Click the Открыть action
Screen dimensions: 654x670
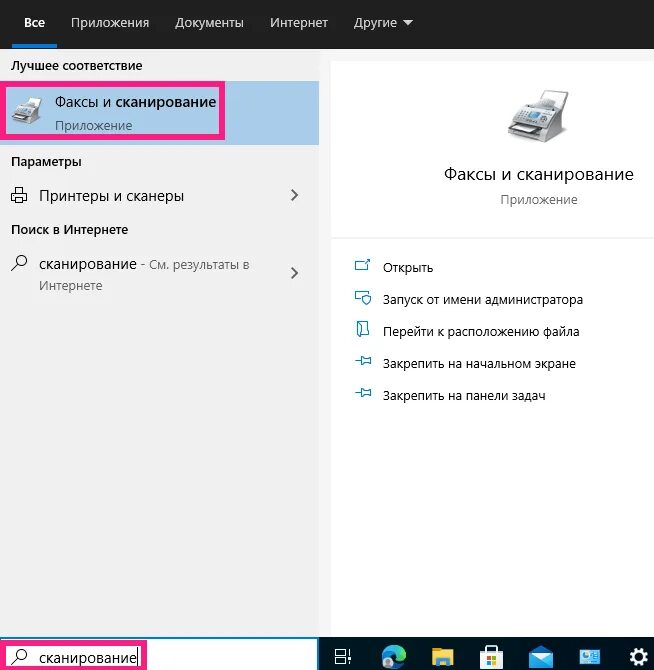pos(408,268)
